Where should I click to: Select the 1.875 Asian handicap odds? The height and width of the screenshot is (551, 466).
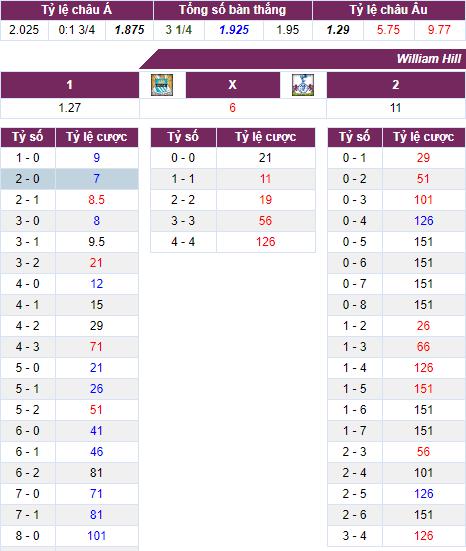129,30
